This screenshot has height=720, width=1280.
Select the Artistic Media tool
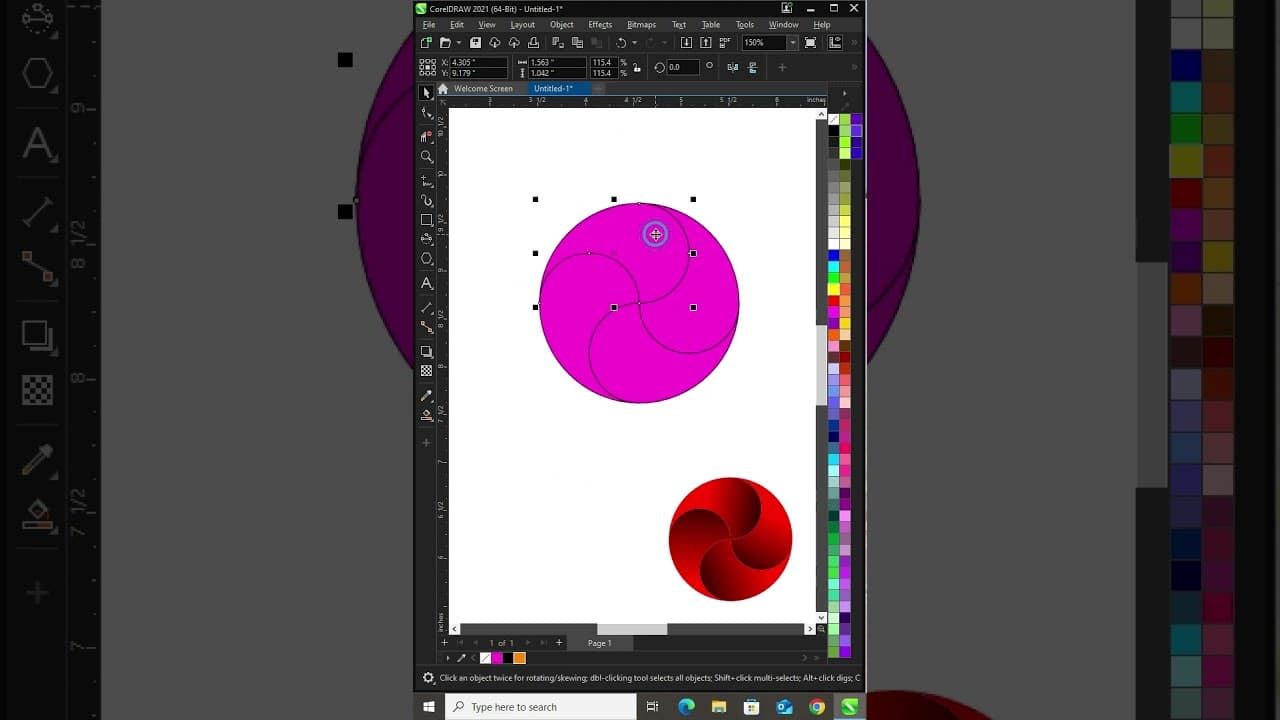point(427,201)
